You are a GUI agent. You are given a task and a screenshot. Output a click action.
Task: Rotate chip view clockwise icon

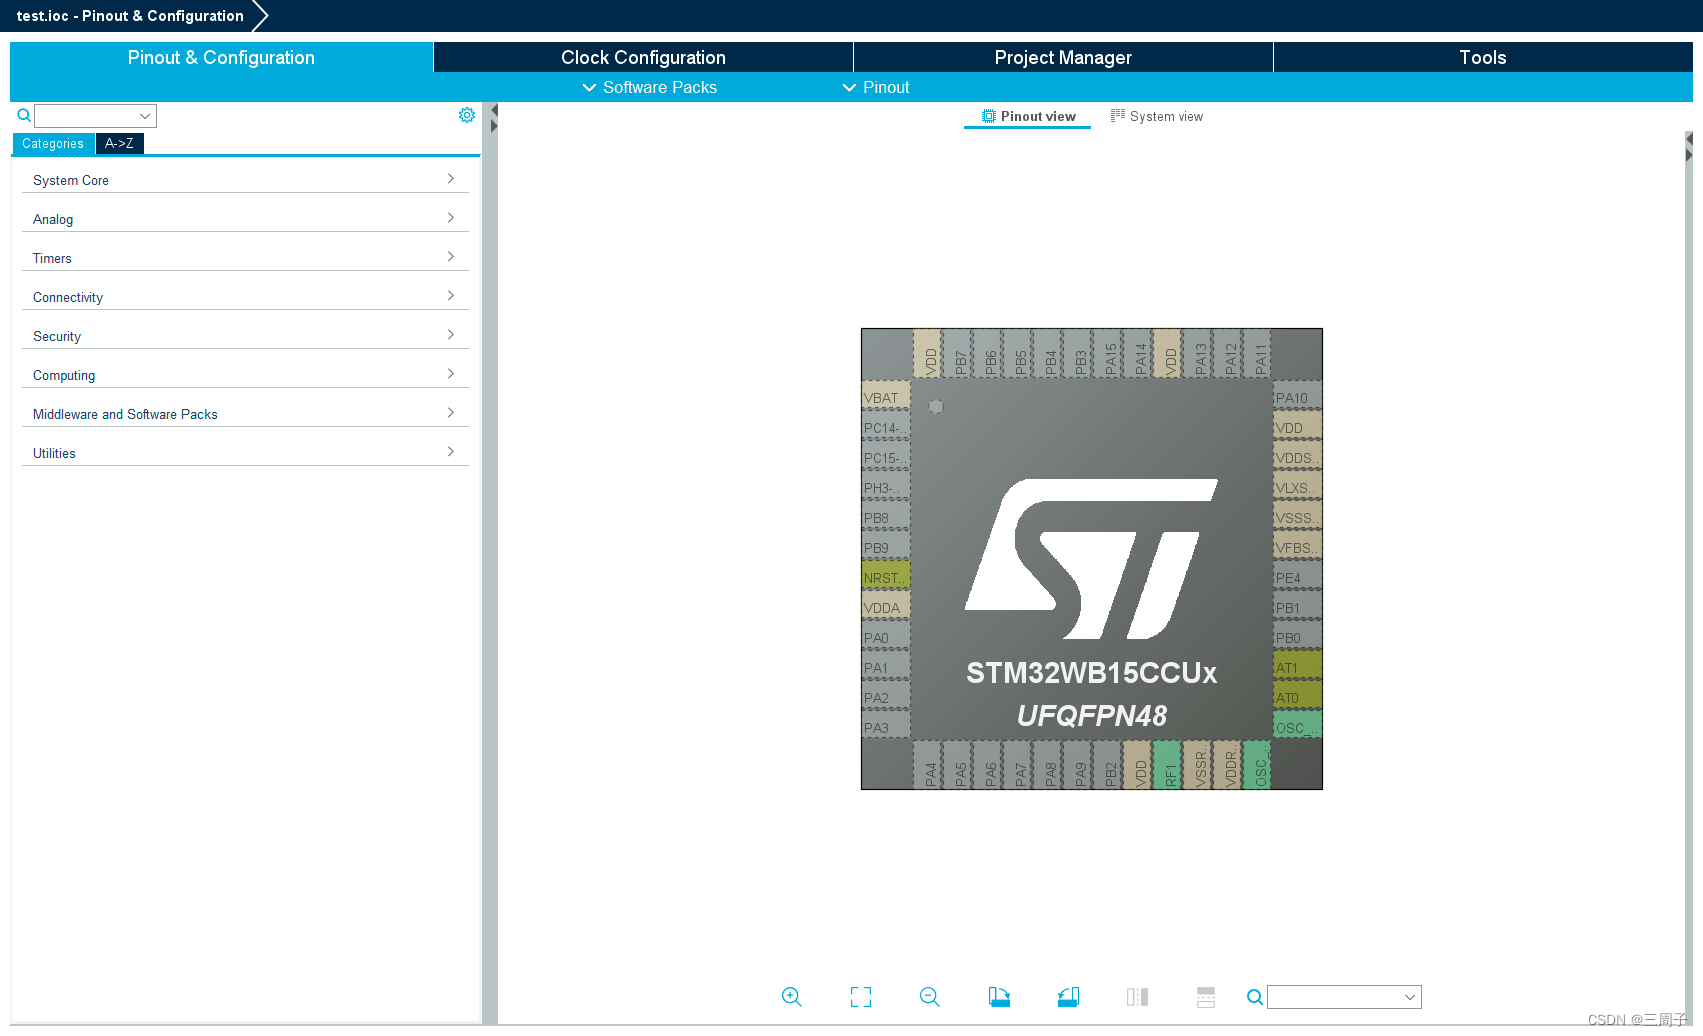[x=999, y=997]
